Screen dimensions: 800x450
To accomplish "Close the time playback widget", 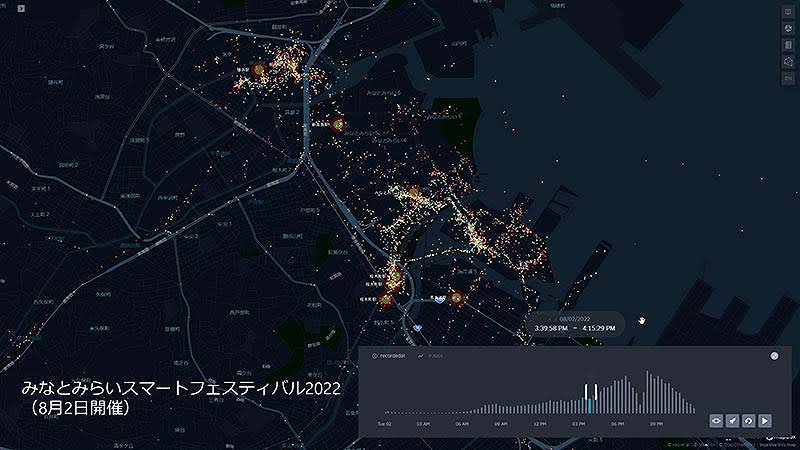I will coord(774,356).
